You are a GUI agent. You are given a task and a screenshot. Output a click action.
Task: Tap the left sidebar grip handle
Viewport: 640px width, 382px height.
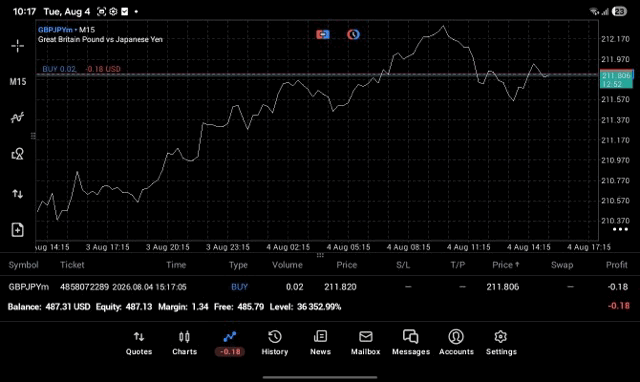[33, 136]
